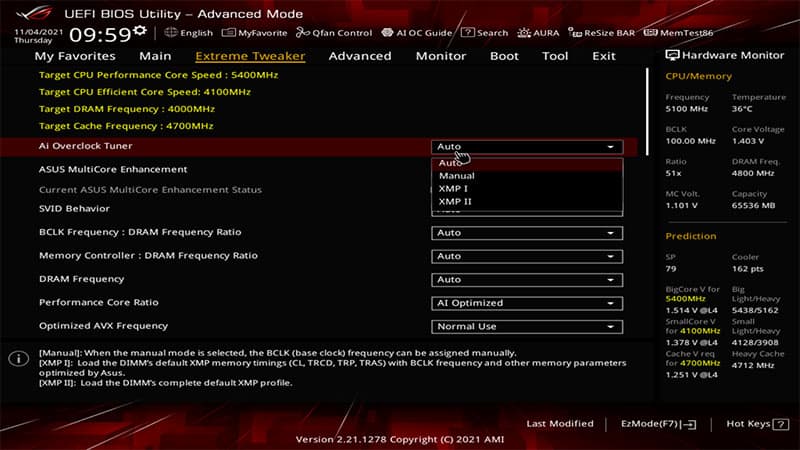Launch the AI OC Guide icon
Viewport: 800px width, 450px height.
pos(387,33)
